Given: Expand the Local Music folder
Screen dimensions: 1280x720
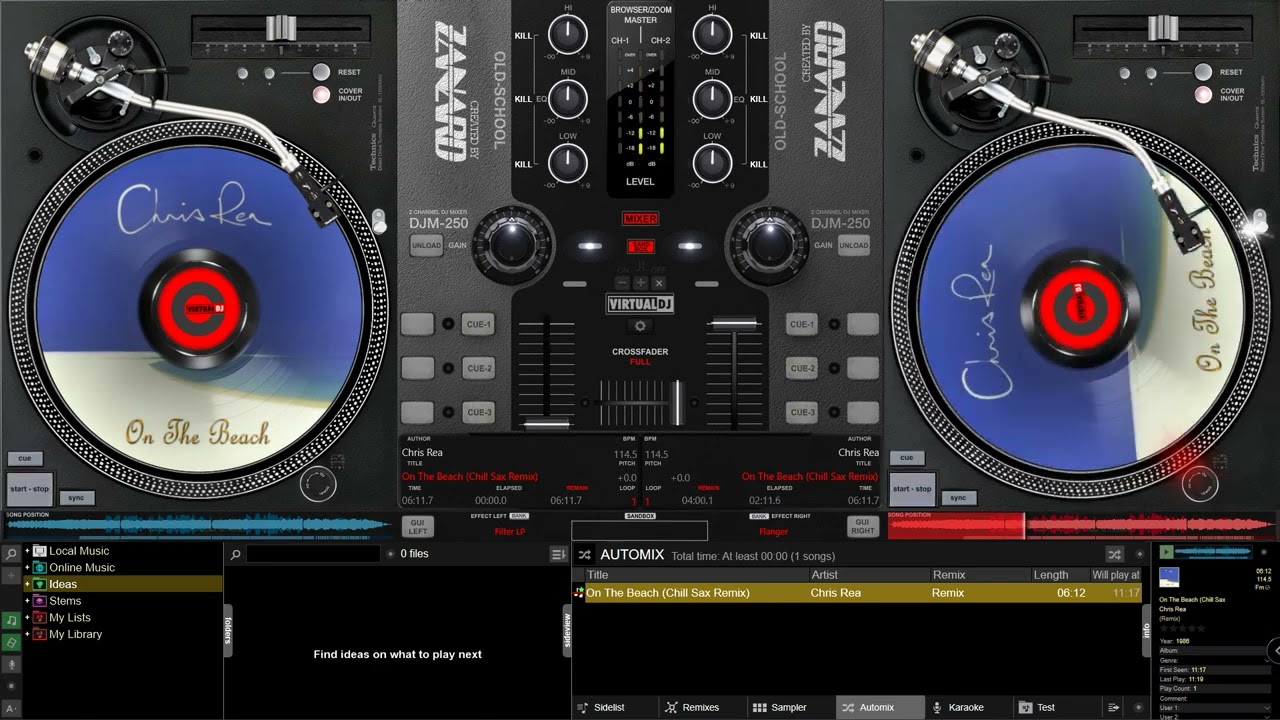Looking at the screenshot, I should [x=27, y=551].
